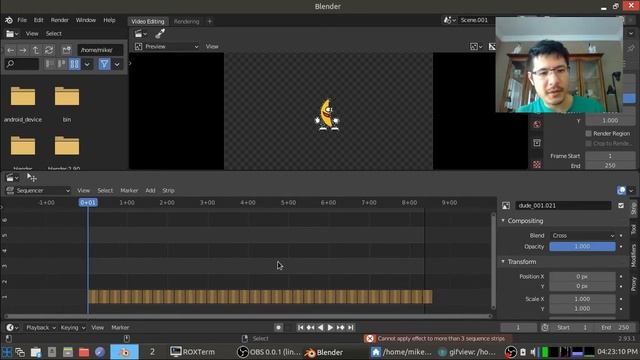This screenshot has width=640, height=360.
Task: Click the Scale X value field
Action: click(582, 299)
